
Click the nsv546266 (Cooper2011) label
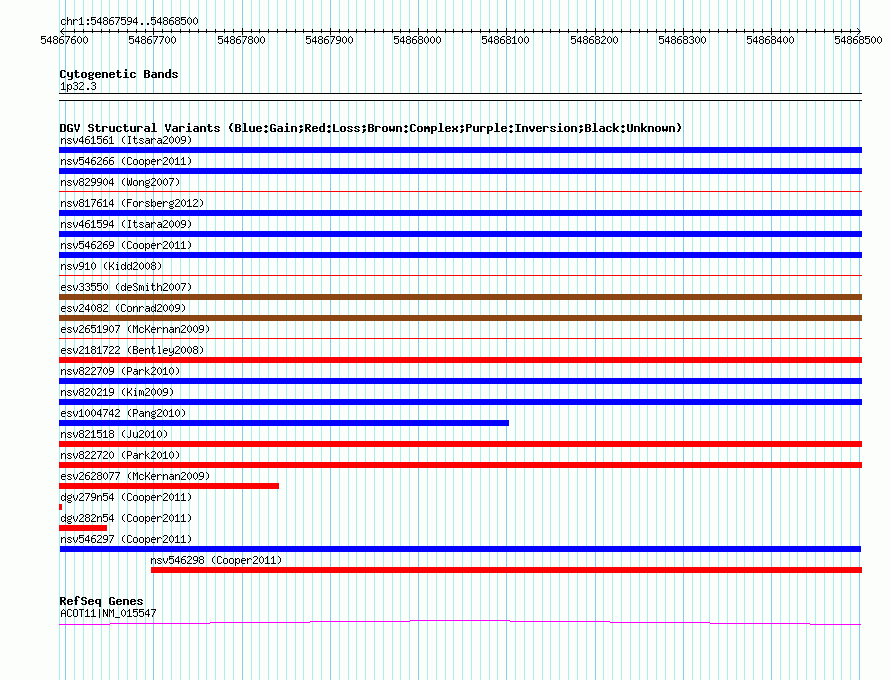click(x=126, y=161)
